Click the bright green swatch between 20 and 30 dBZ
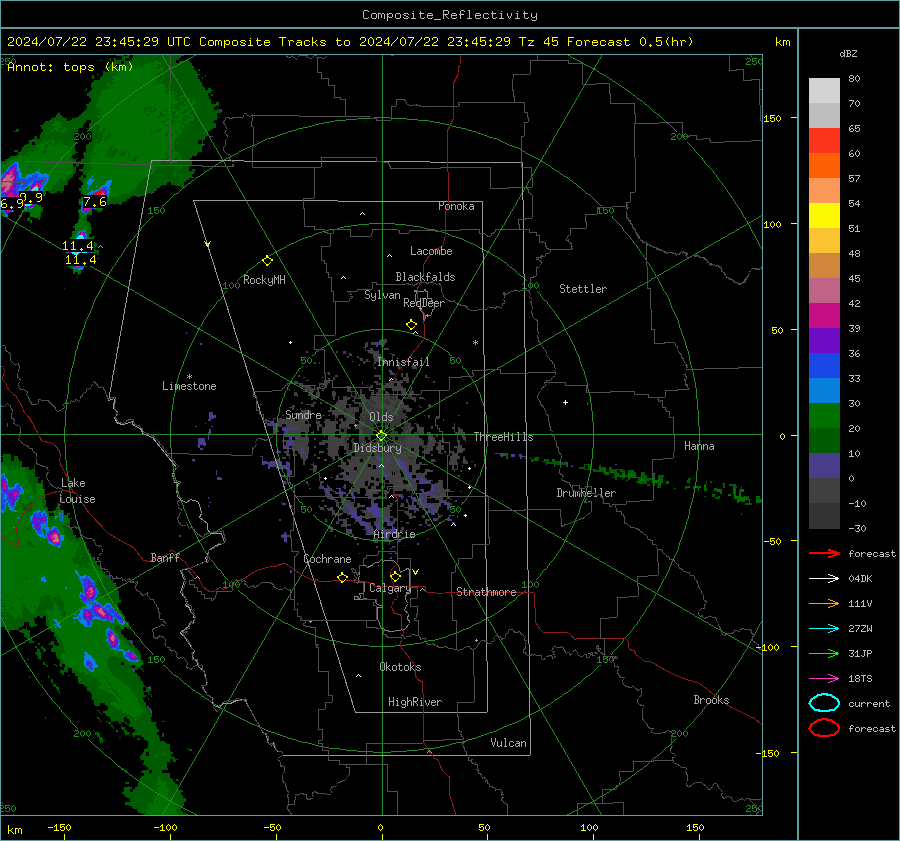This screenshot has height=841, width=900. [824, 416]
